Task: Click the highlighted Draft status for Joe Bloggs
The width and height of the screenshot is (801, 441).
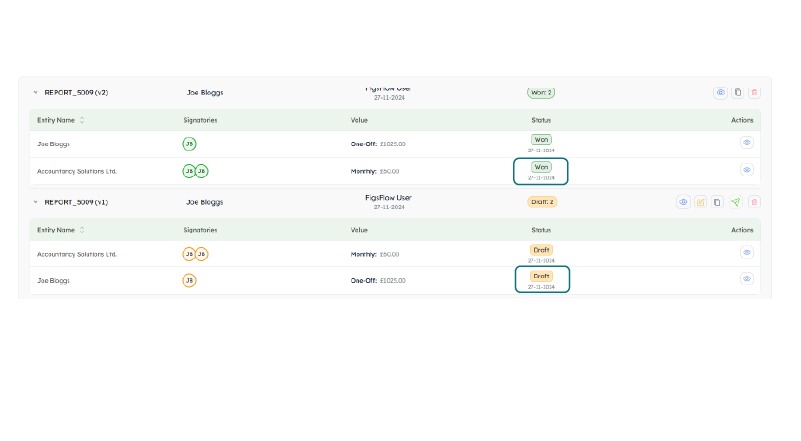Action: coord(542,276)
